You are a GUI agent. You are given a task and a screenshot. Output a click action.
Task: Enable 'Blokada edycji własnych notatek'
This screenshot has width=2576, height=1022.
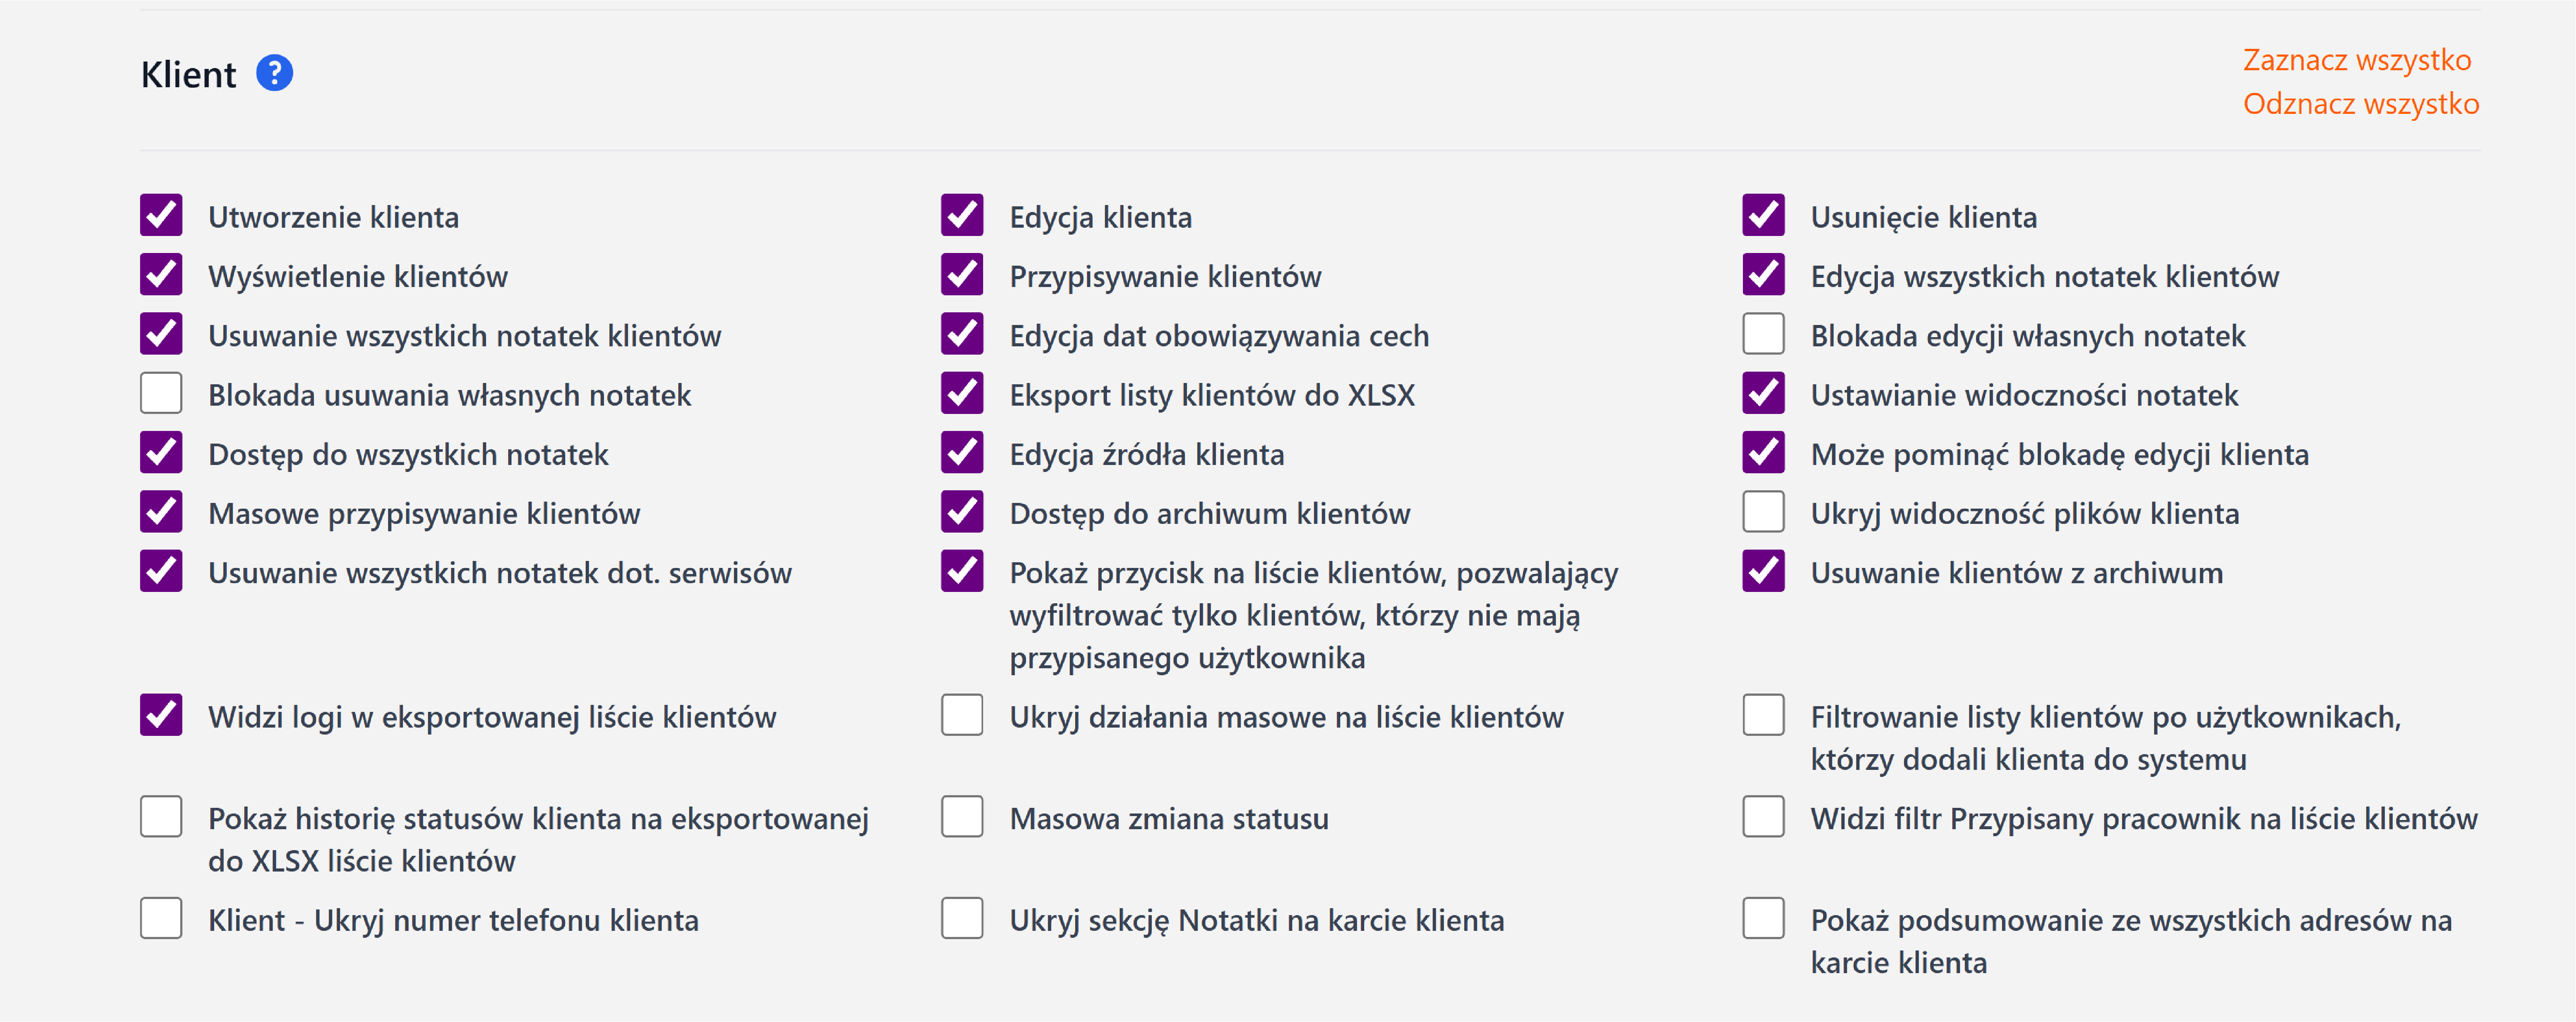pyautogui.click(x=1763, y=334)
